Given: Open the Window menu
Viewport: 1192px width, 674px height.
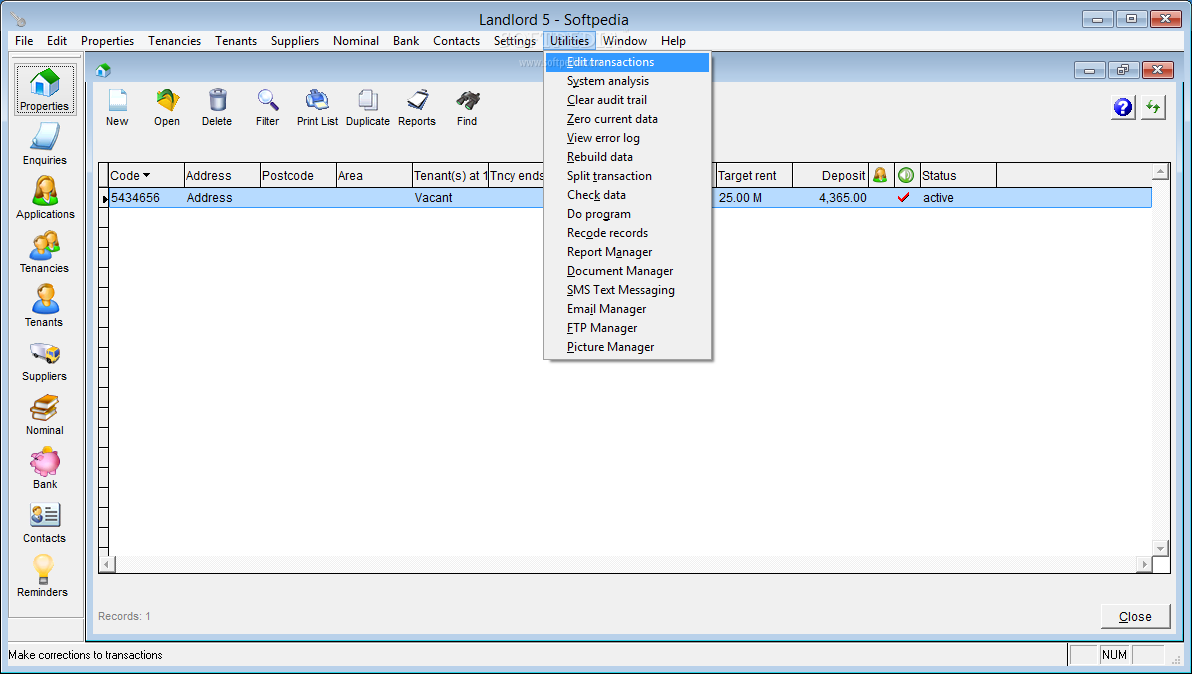Looking at the screenshot, I should tap(625, 41).
